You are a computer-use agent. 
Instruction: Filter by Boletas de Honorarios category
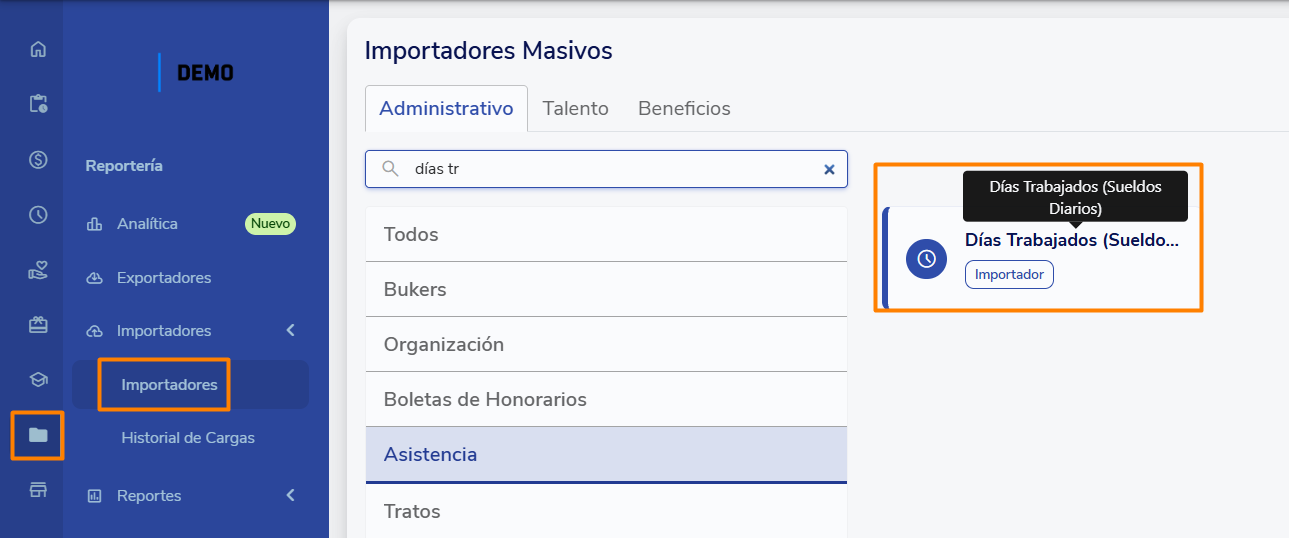click(x=606, y=399)
